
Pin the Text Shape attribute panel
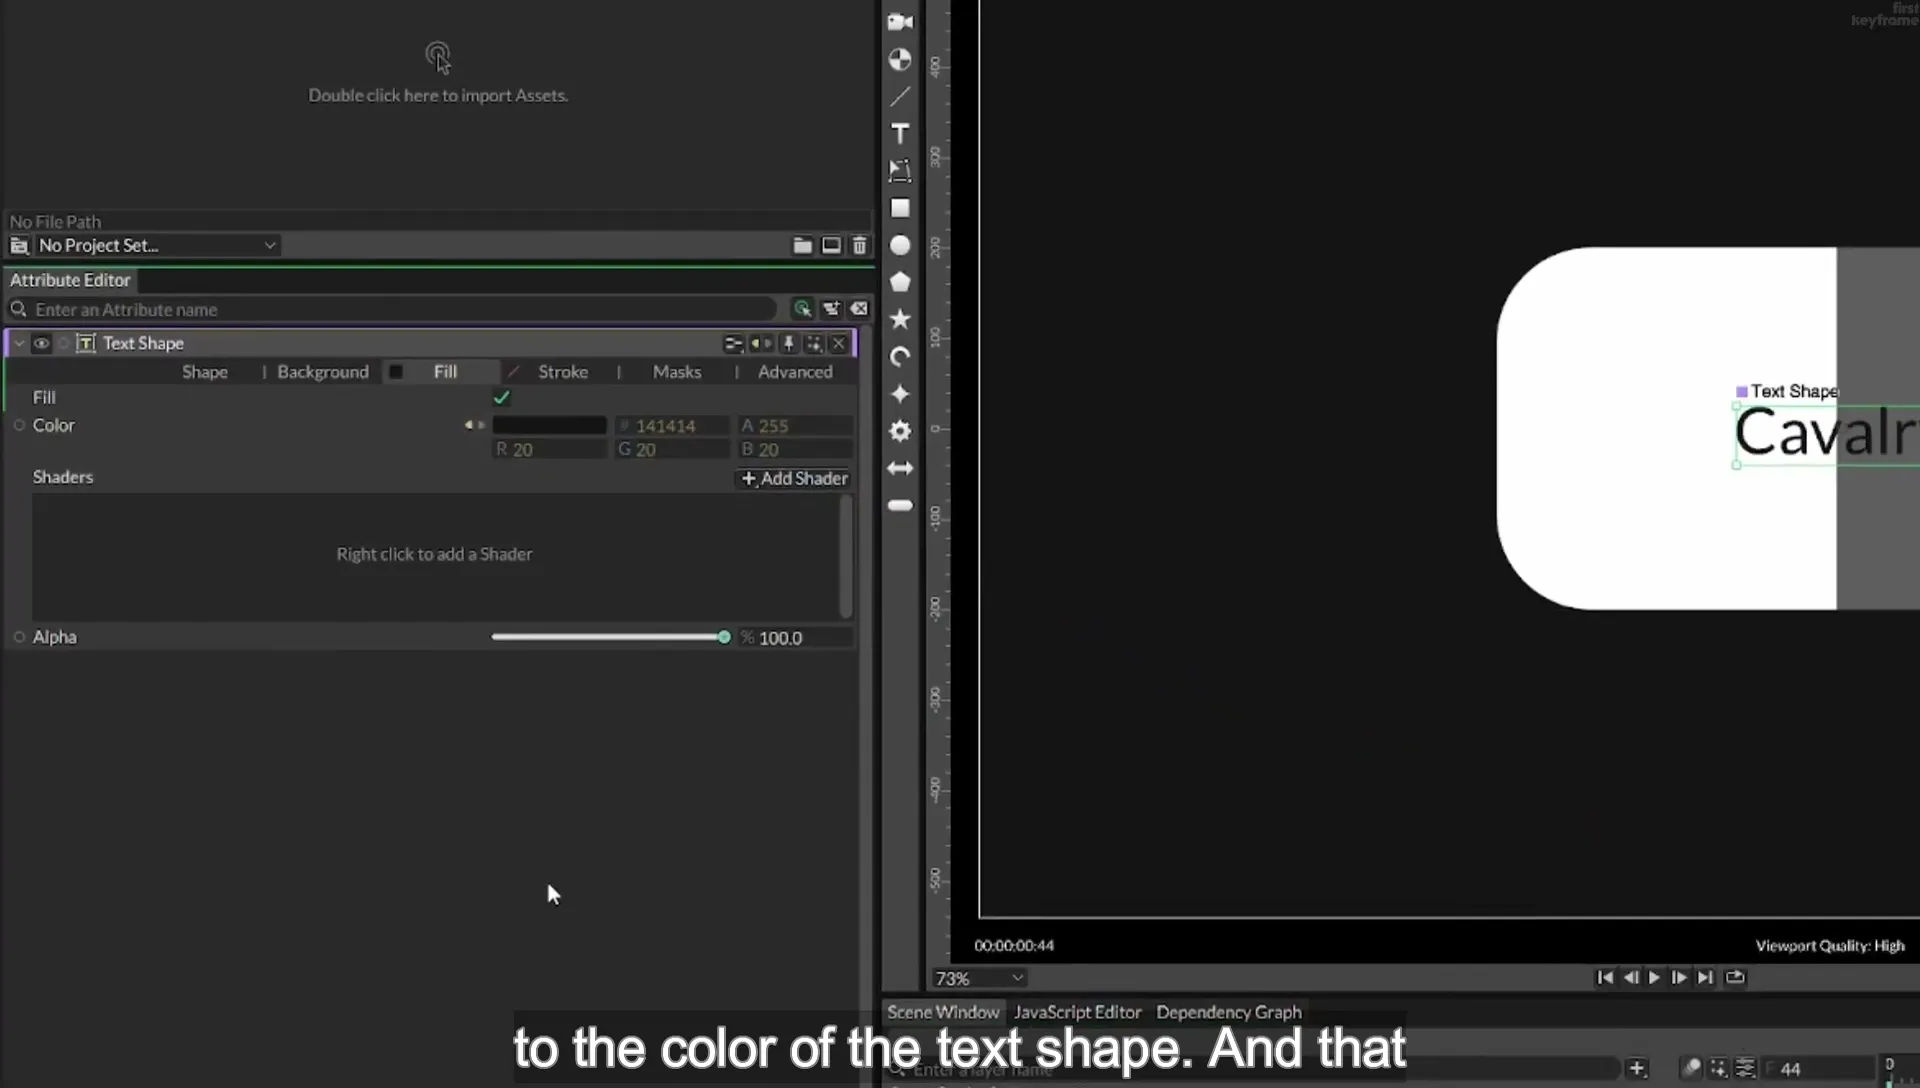click(788, 343)
